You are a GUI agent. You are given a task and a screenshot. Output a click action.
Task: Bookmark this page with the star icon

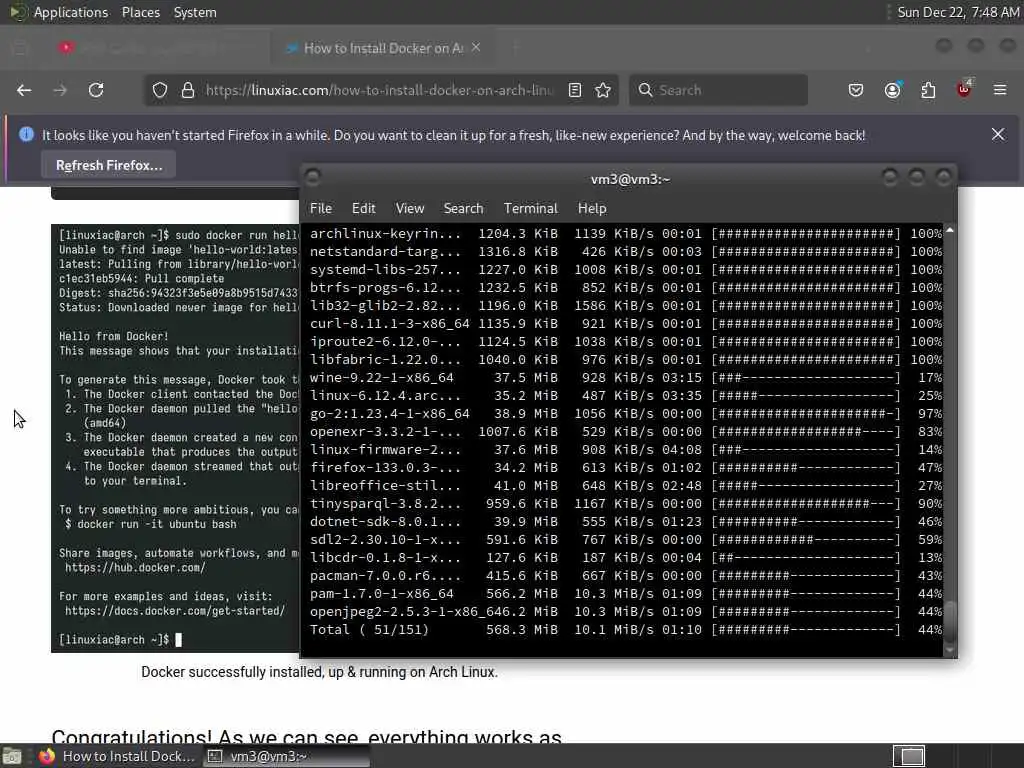coord(603,90)
